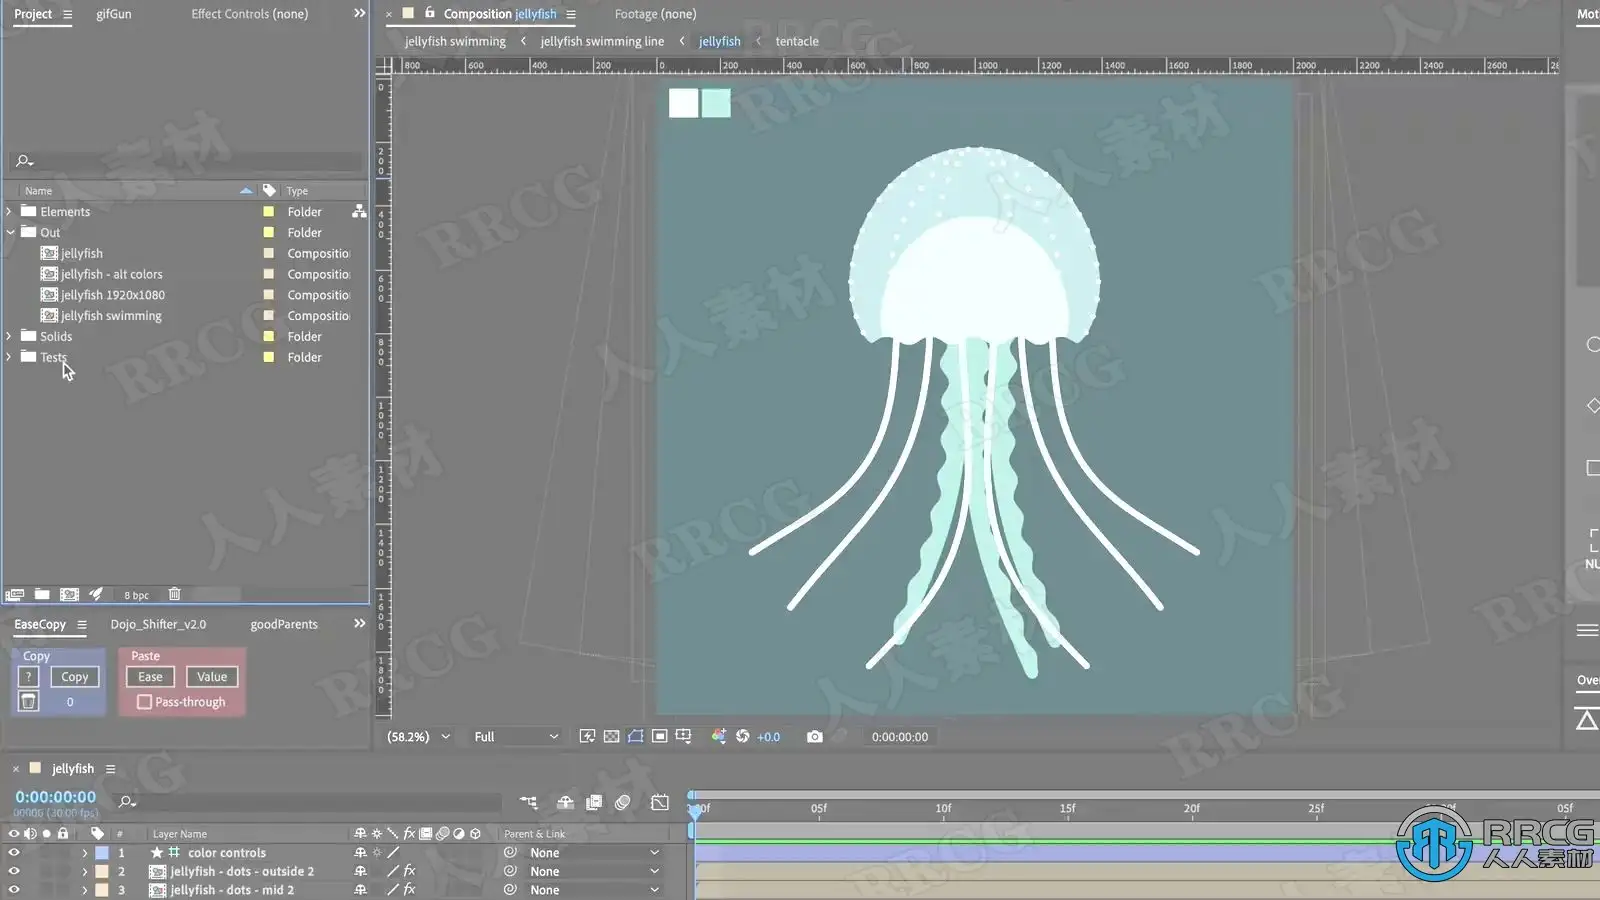The image size is (1600, 900).
Task: Enable the Pass-through checkbox in EaseCopy
Action: pos(145,702)
